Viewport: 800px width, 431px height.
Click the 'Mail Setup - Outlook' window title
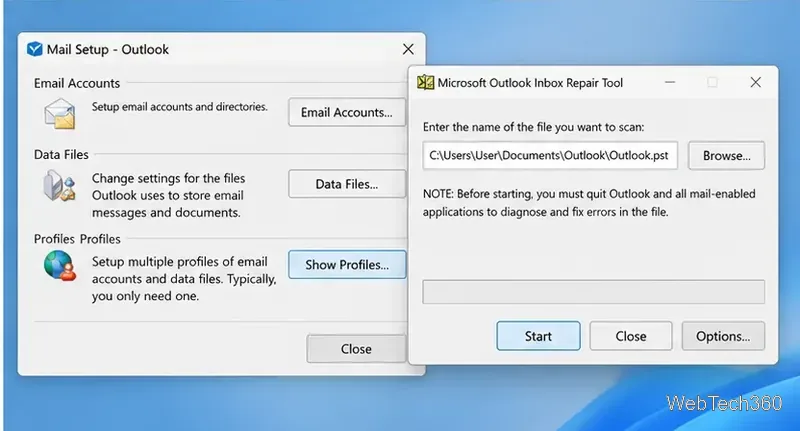click(x=108, y=49)
